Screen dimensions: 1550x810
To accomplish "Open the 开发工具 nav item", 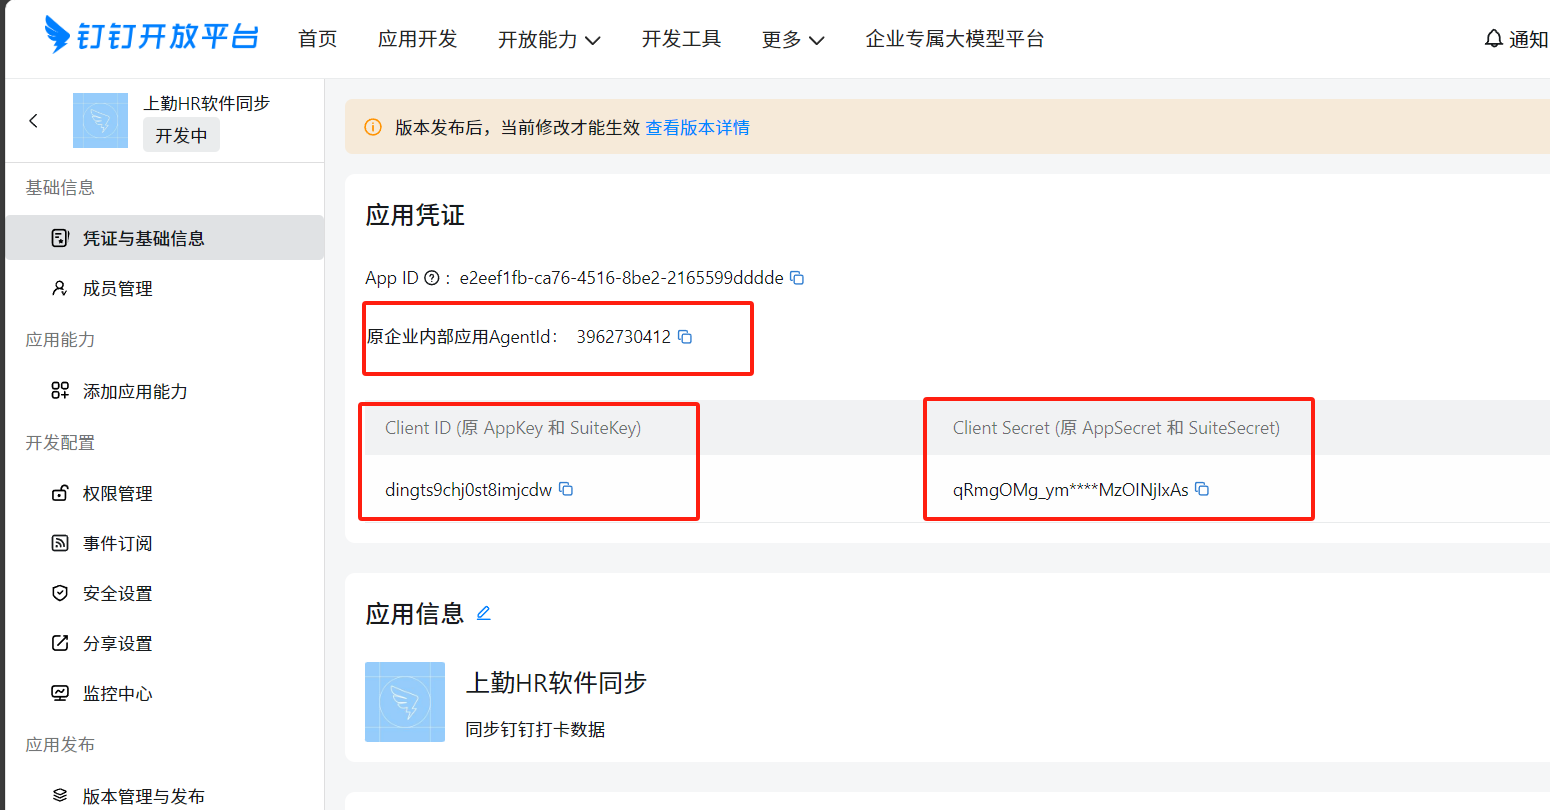I will click(682, 39).
